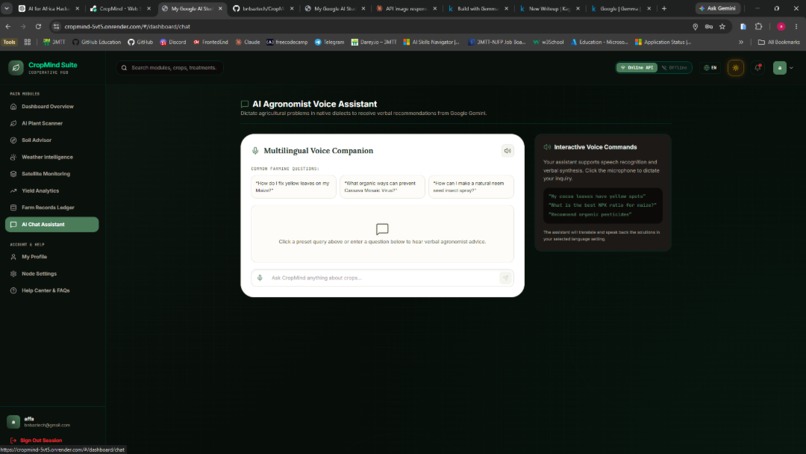Switch to New Writeup Kaggle tab
Viewport: 806px width, 454px height.
coord(549,8)
